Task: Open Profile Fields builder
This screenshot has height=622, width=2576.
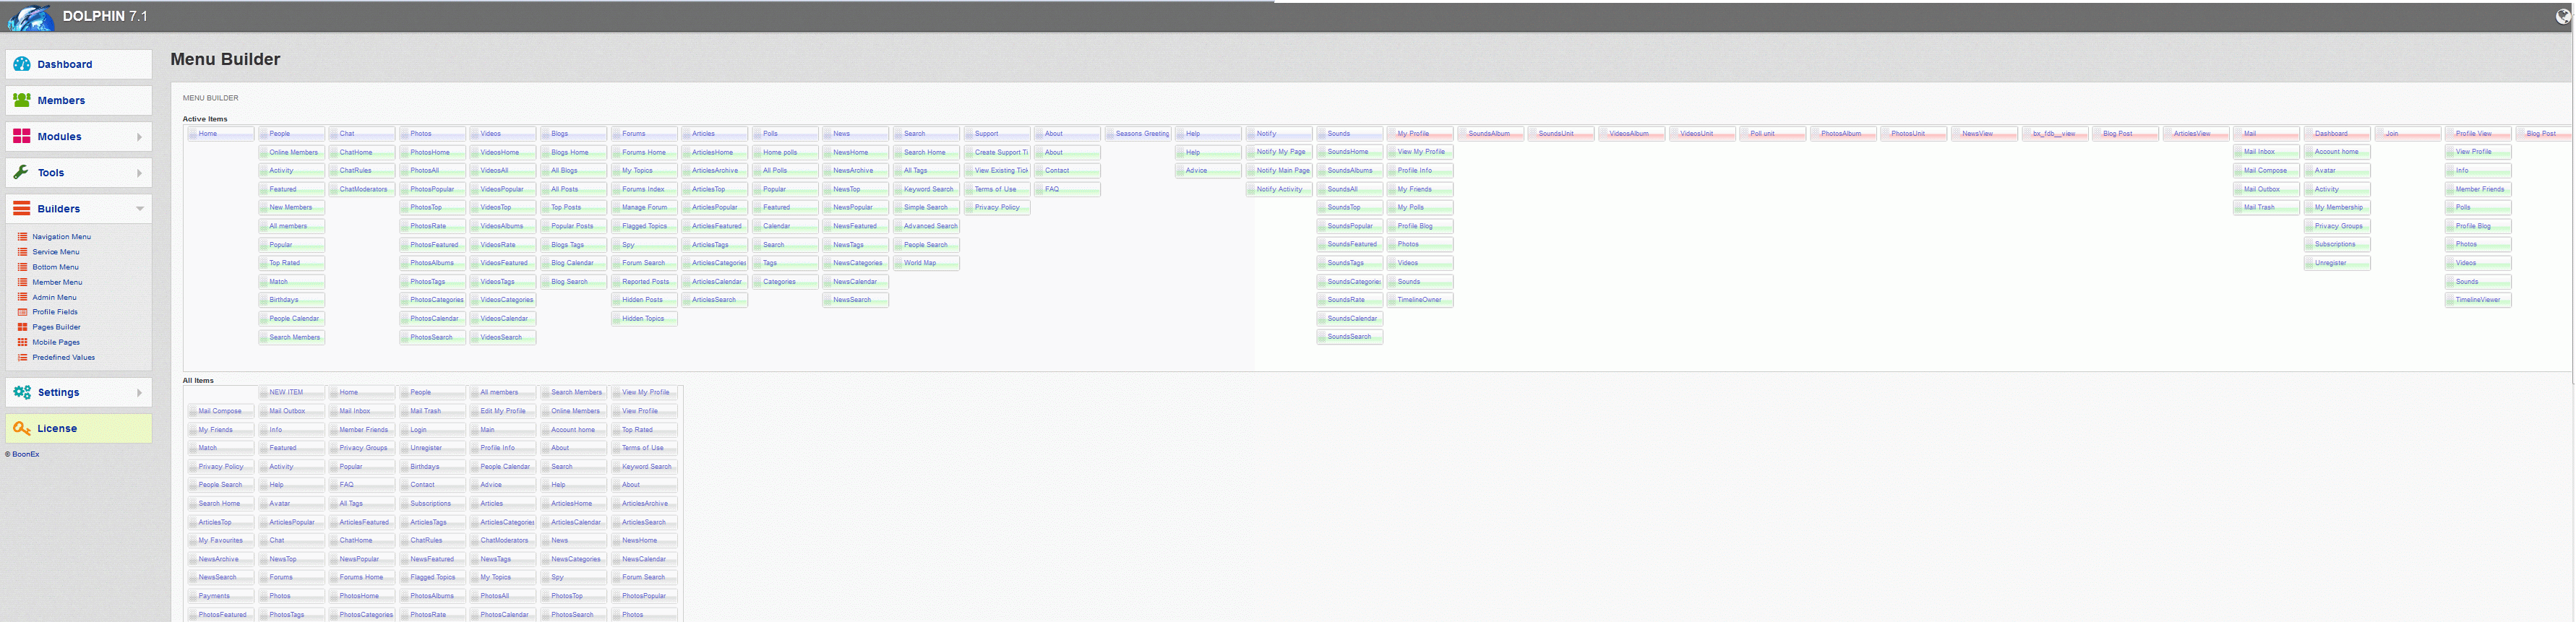Action: click(55, 312)
